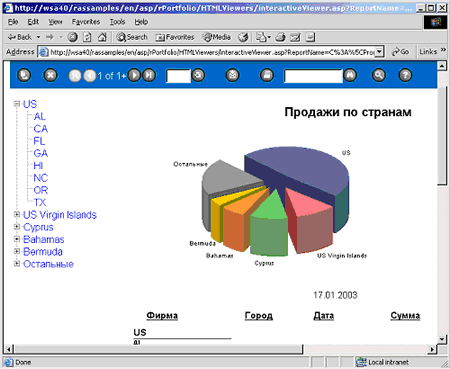Open the viewer help question mark icon
This screenshot has width=450, height=369.
pos(405,75)
